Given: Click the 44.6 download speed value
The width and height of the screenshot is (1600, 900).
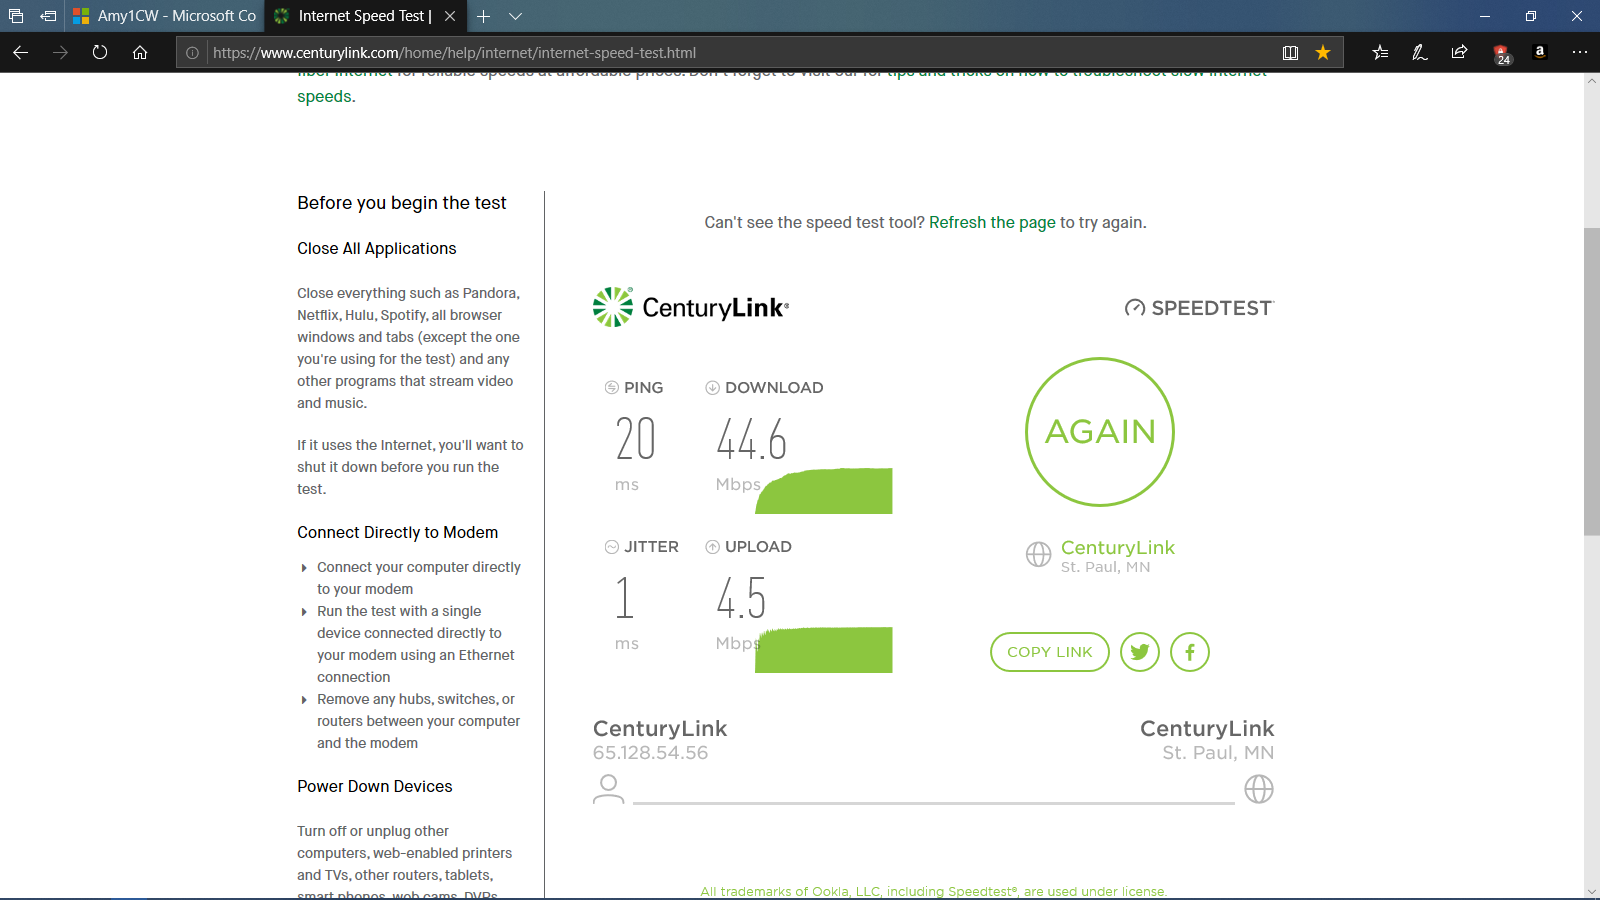Looking at the screenshot, I should [752, 440].
